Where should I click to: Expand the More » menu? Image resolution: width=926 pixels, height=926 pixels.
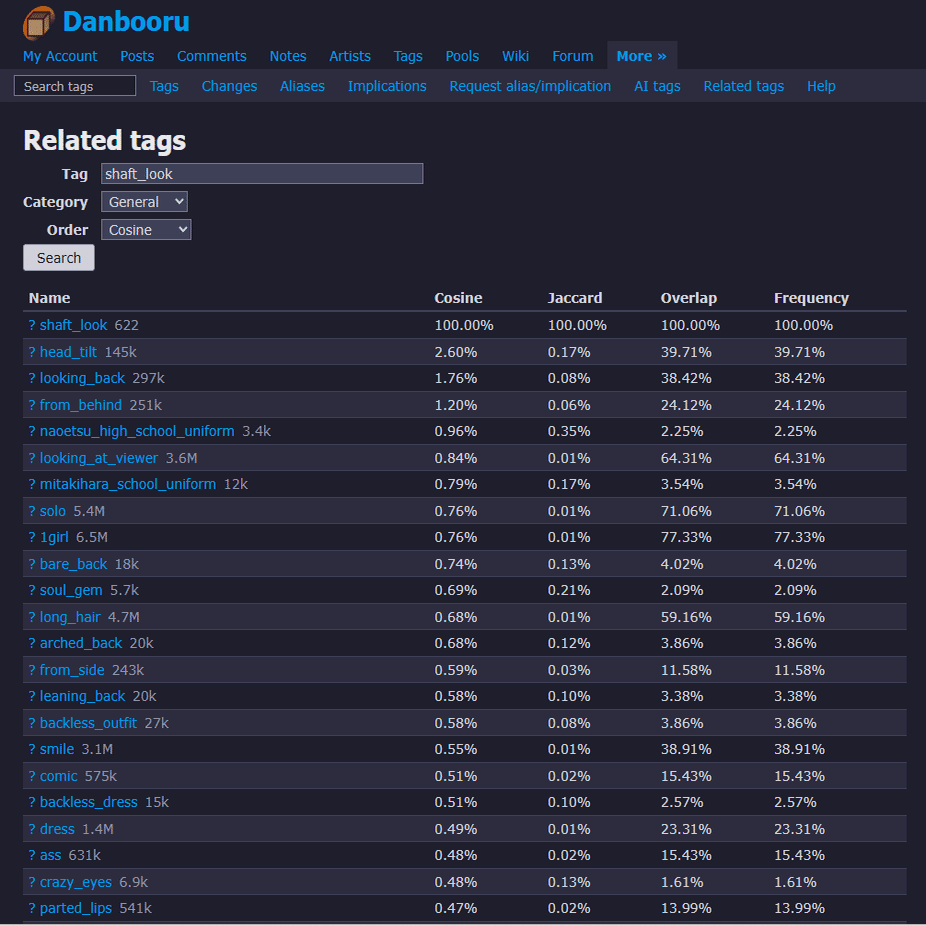click(641, 56)
